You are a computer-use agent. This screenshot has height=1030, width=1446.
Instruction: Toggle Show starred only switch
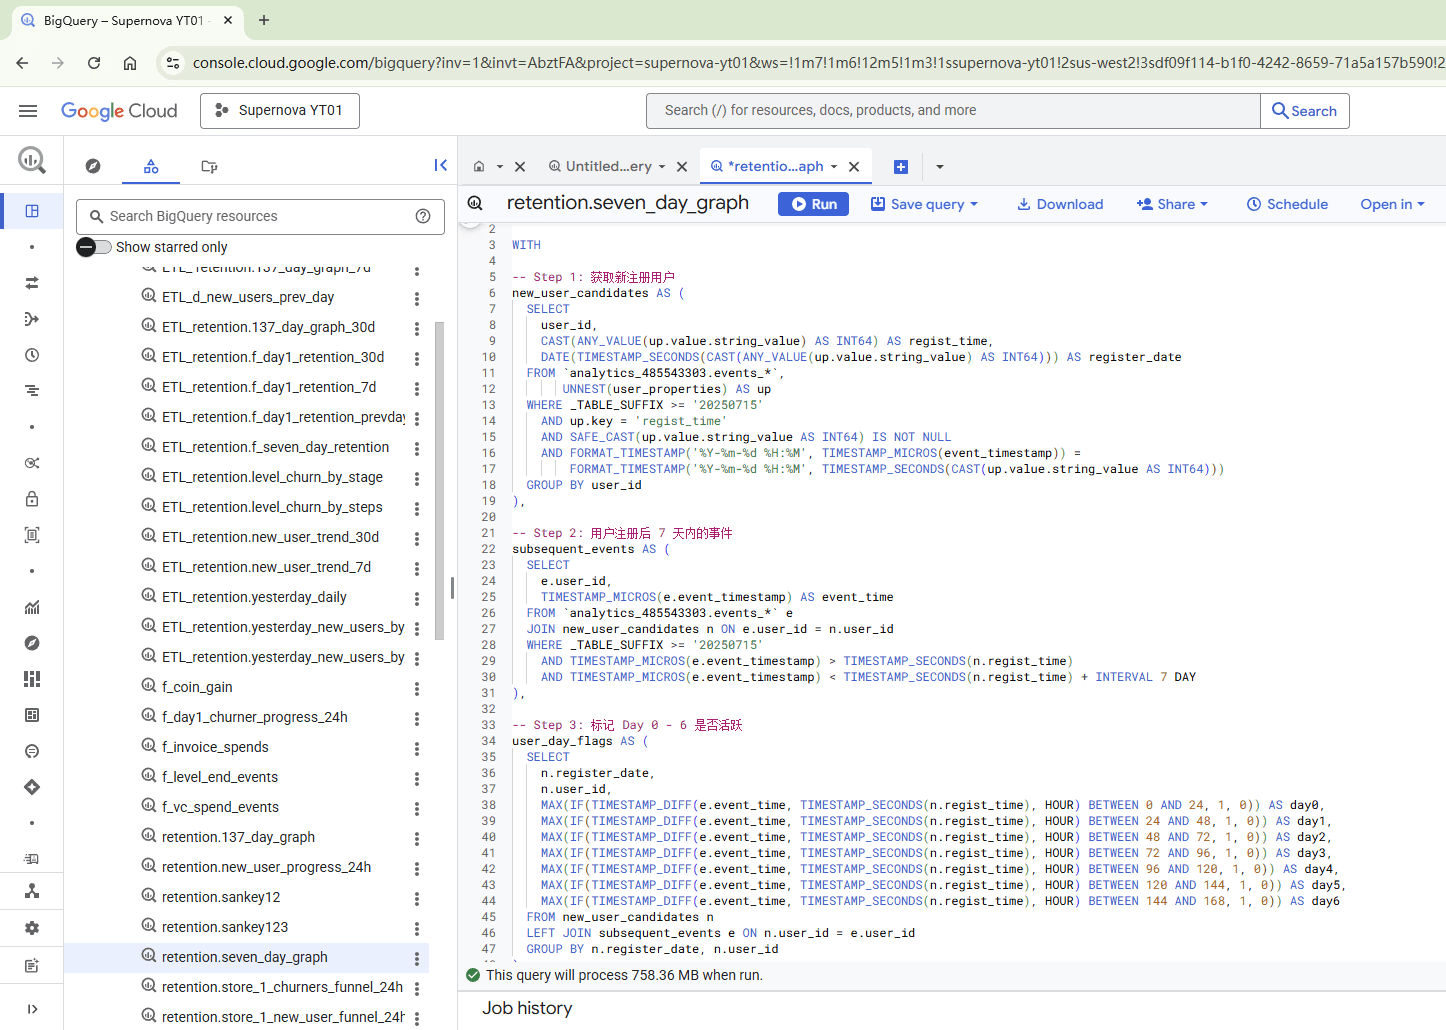pyautogui.click(x=95, y=247)
